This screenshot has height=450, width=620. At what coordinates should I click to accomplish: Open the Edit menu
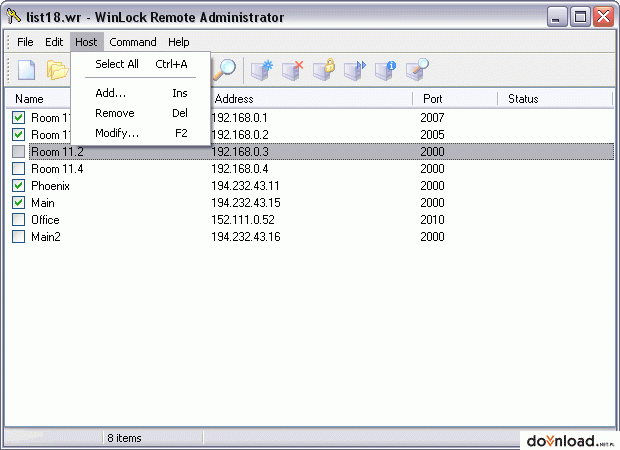(x=54, y=42)
